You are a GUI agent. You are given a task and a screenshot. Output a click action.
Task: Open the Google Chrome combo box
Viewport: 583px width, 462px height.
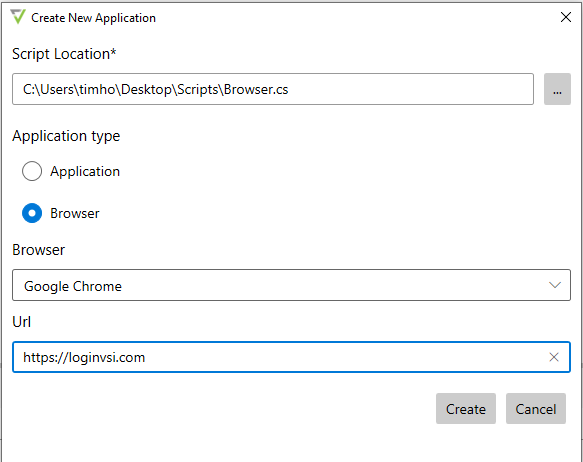click(292, 285)
